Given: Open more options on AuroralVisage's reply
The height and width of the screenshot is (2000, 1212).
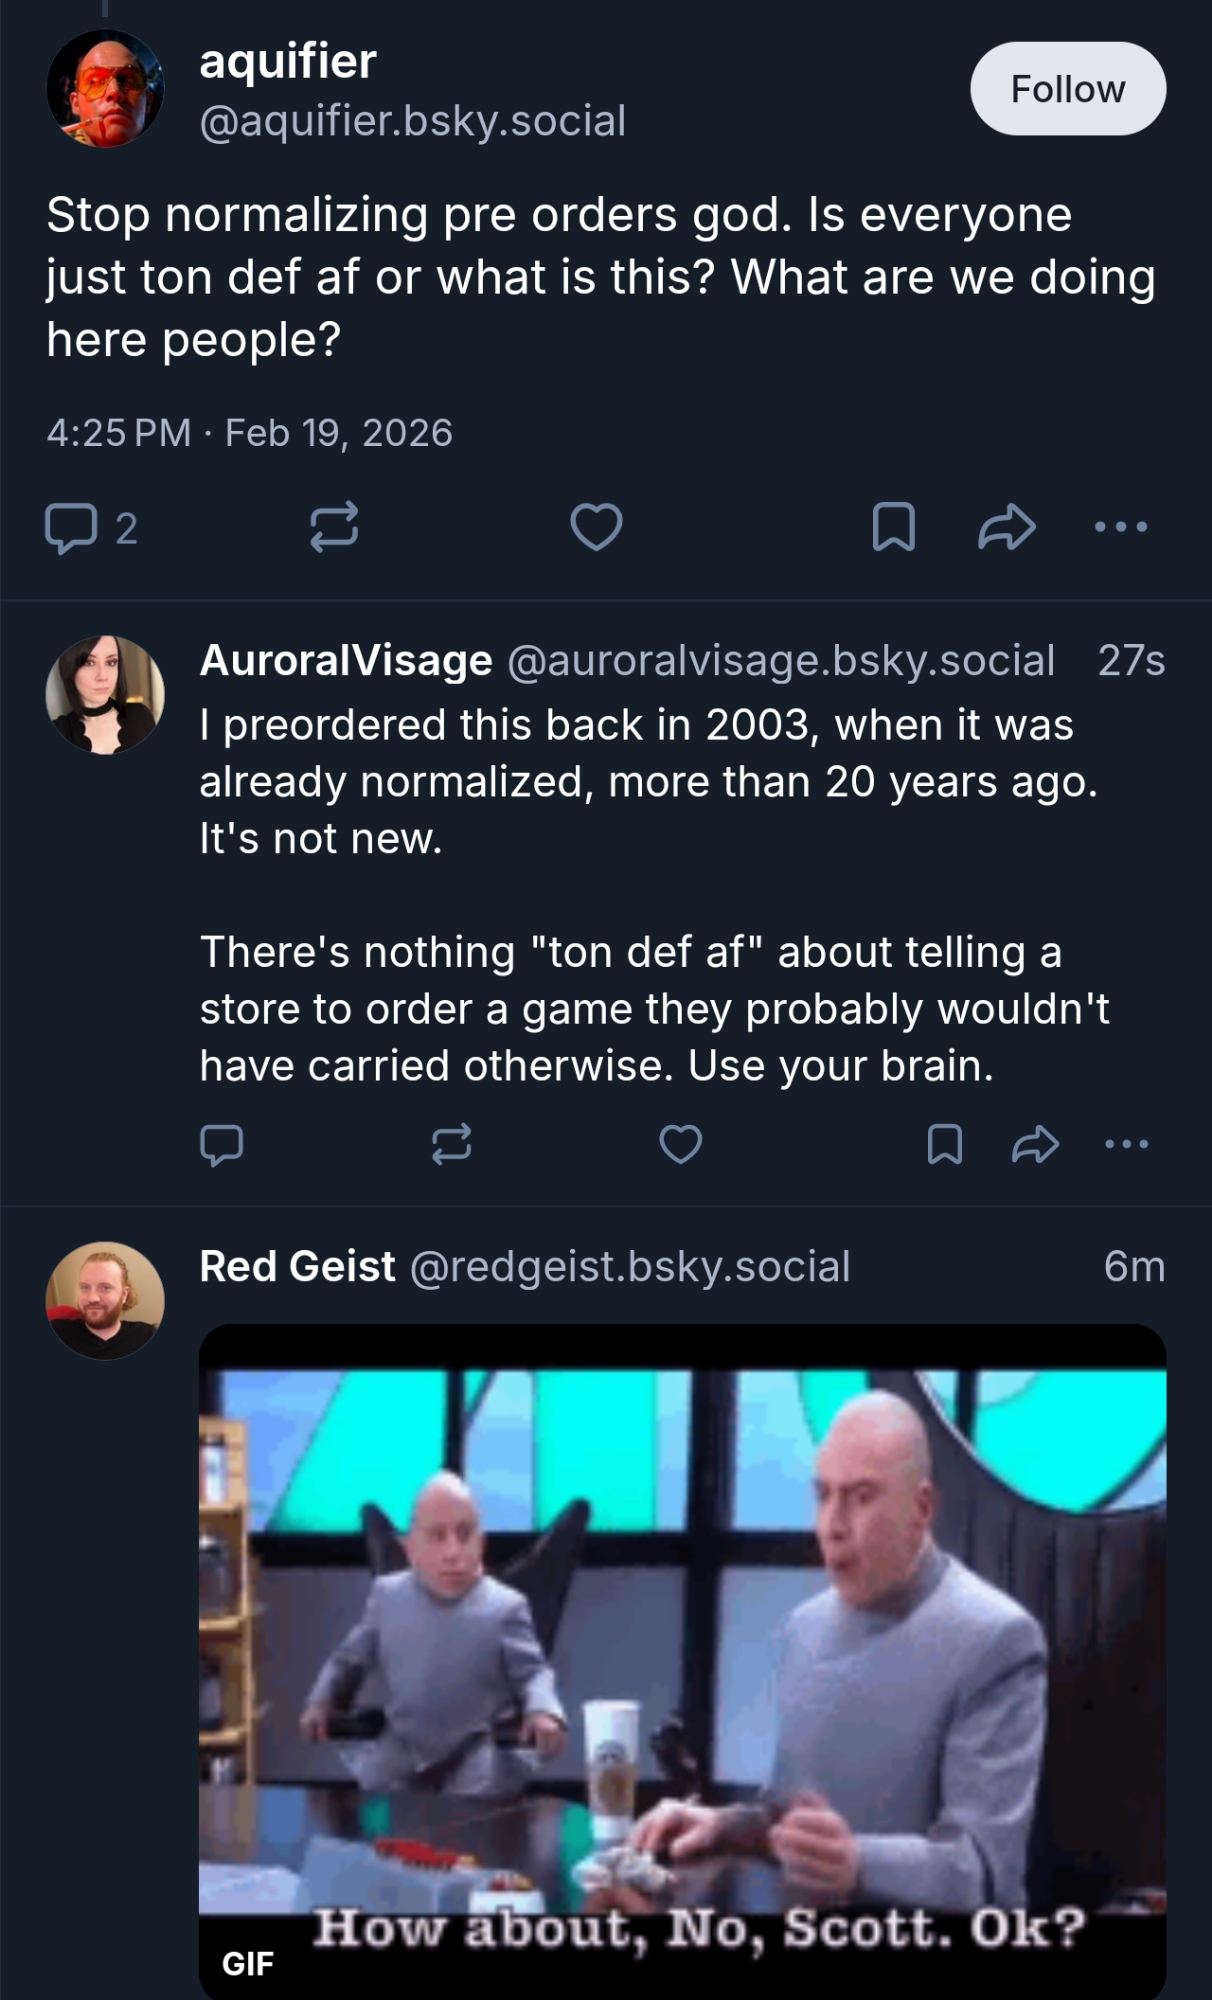Looking at the screenshot, I should coord(1127,1145).
